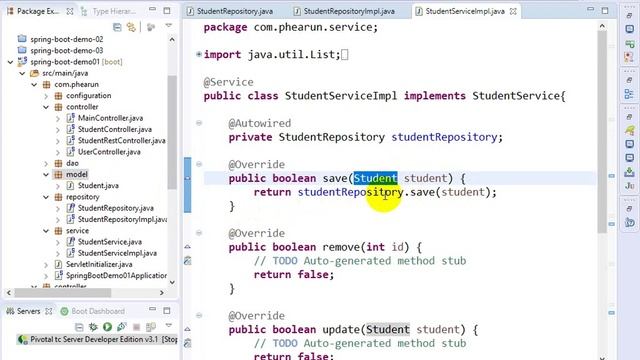Click the Stop server icon

136,327
